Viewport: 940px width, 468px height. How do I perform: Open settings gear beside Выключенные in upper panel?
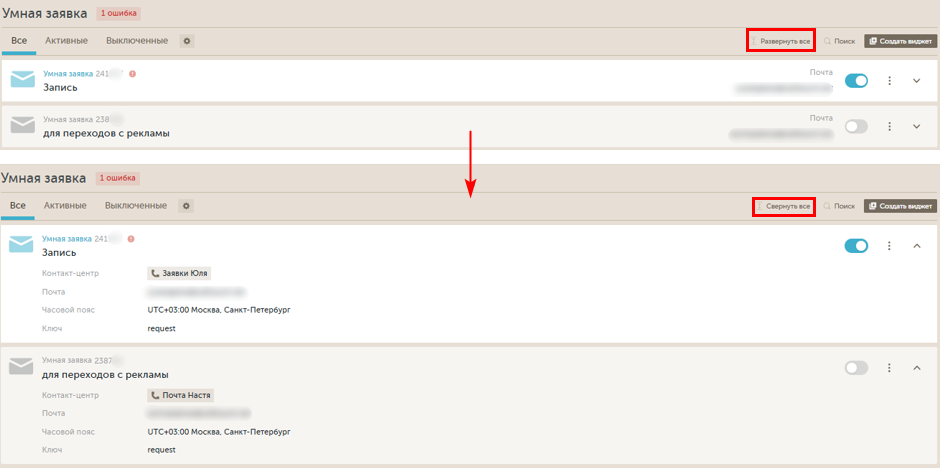[187, 41]
